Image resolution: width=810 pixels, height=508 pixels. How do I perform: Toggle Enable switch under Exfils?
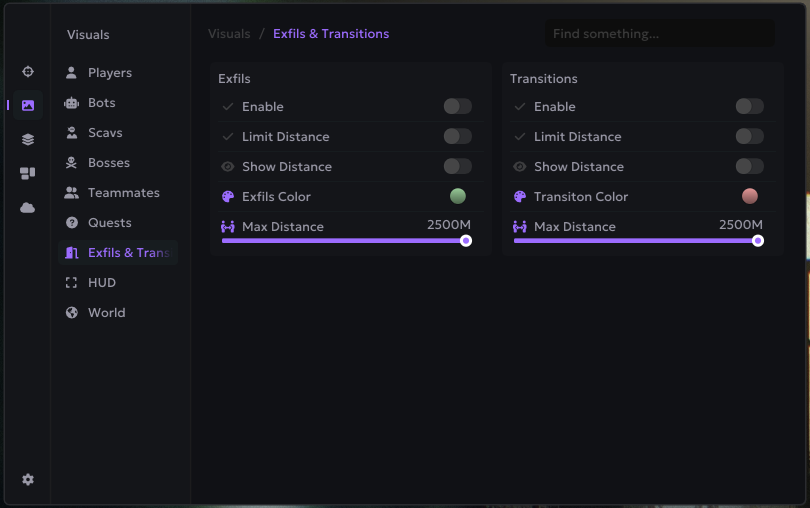[457, 106]
